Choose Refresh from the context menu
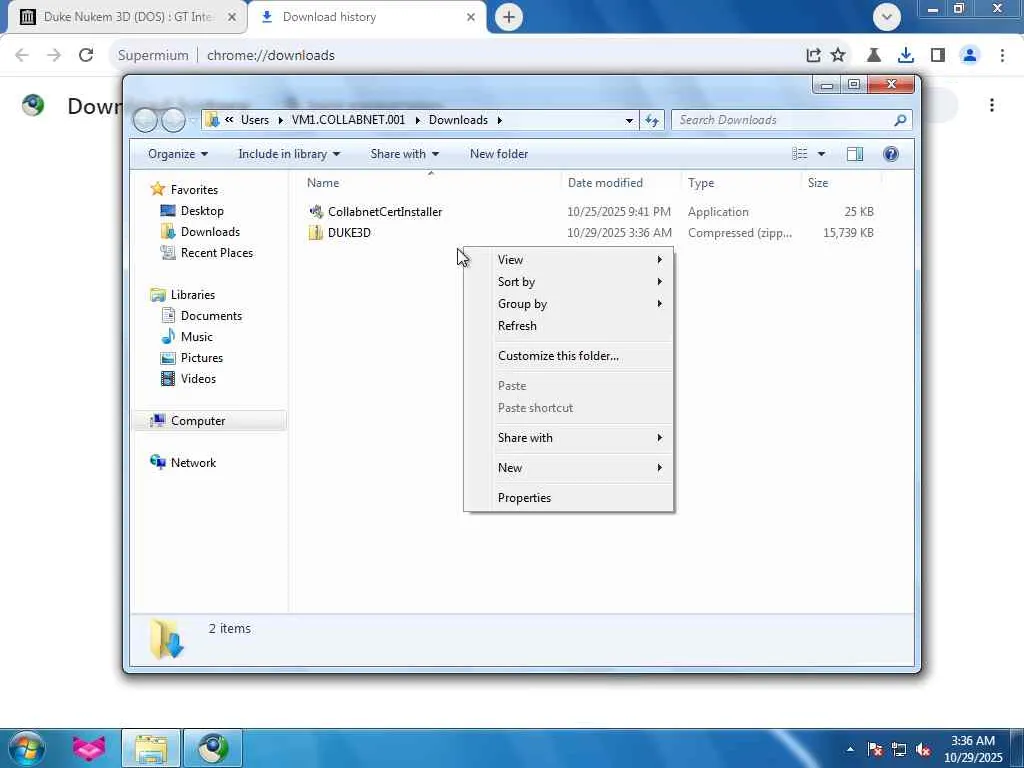Viewport: 1024px width, 768px height. pos(568,326)
